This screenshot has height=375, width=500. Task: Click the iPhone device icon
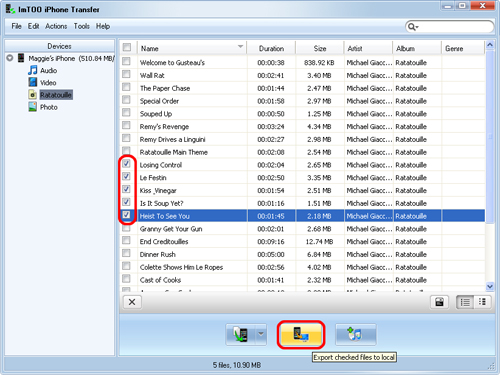21,58
